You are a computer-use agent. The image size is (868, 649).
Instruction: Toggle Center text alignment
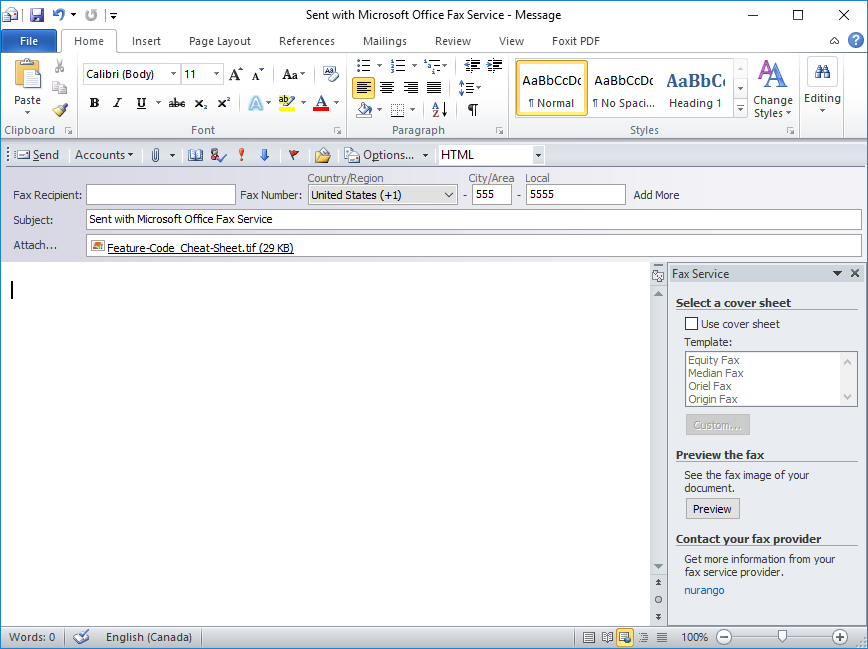[387, 87]
